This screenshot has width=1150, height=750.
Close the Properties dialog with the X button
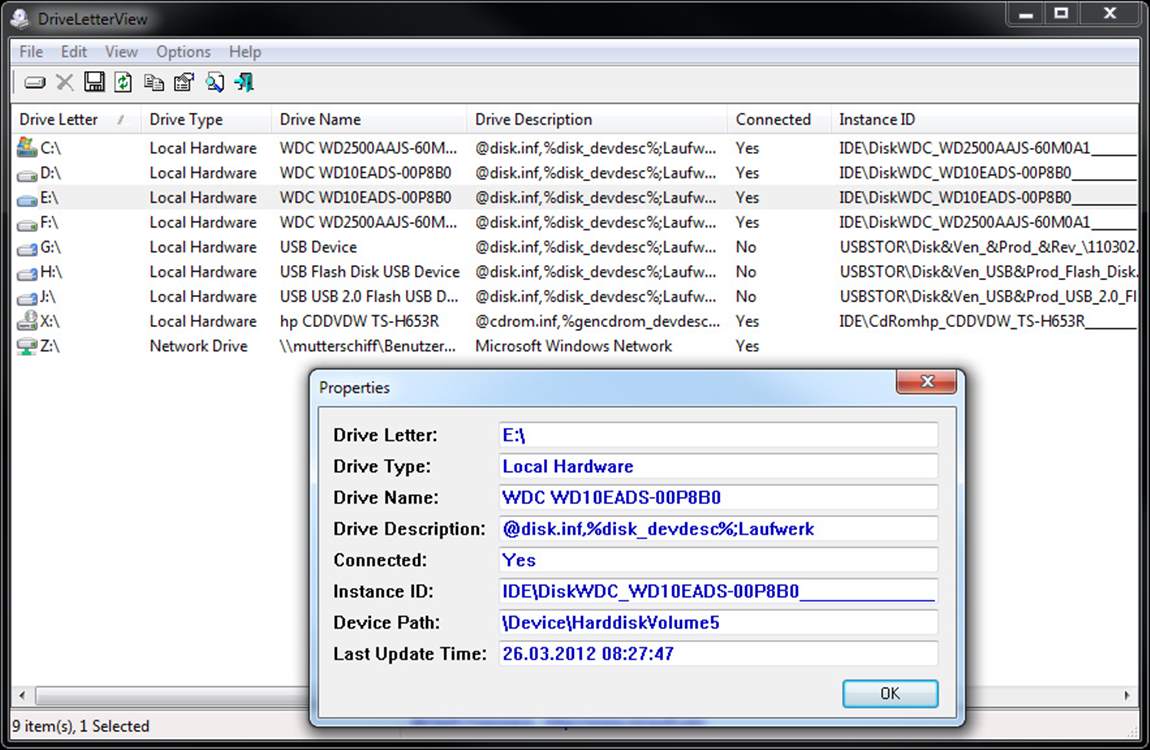coord(926,381)
